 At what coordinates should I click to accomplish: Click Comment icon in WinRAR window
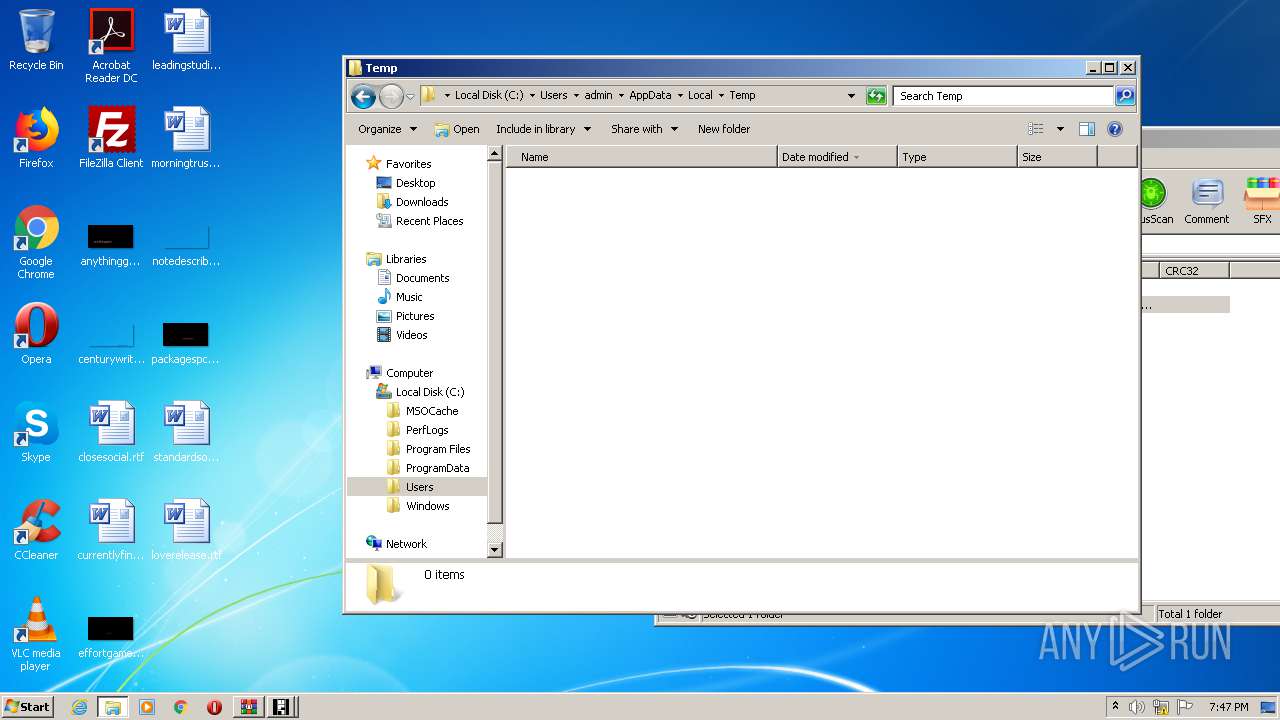pos(1207,202)
